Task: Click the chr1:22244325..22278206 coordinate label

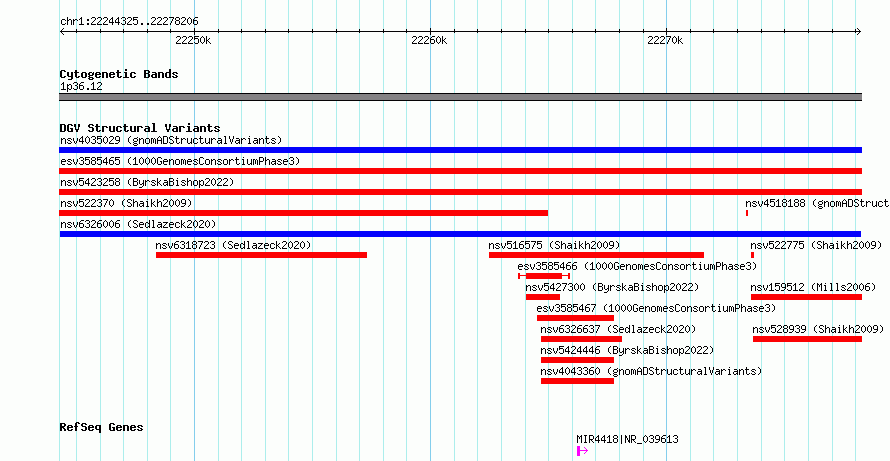Action: [x=129, y=22]
